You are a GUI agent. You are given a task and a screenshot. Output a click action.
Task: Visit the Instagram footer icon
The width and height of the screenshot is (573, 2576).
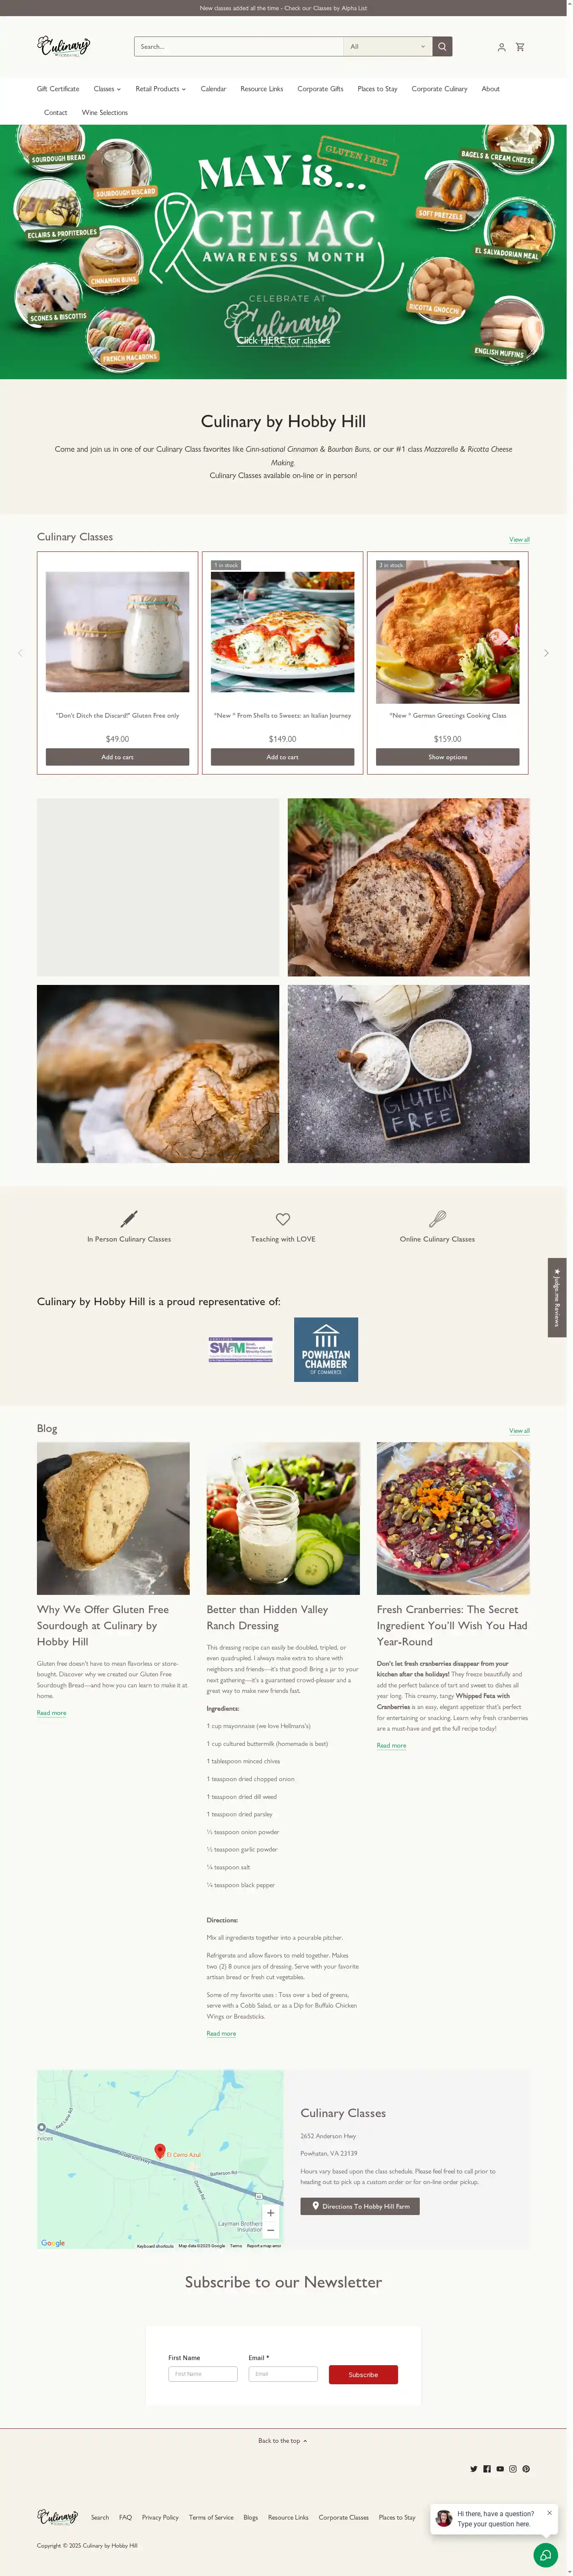(x=513, y=2469)
